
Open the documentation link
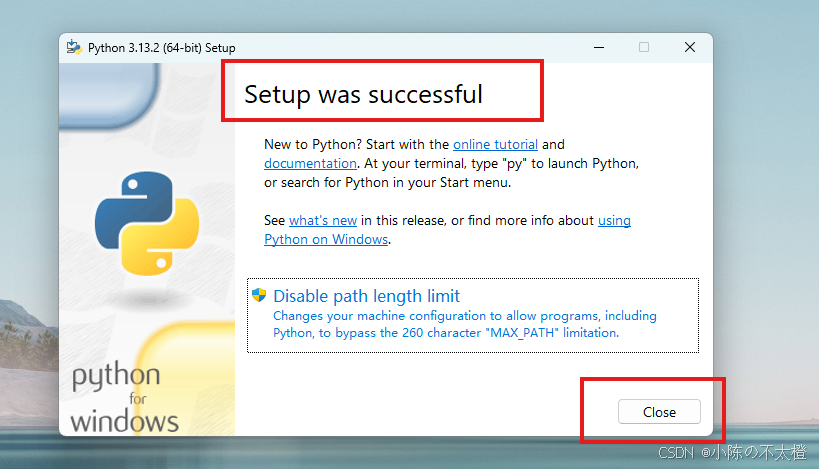tap(310, 163)
